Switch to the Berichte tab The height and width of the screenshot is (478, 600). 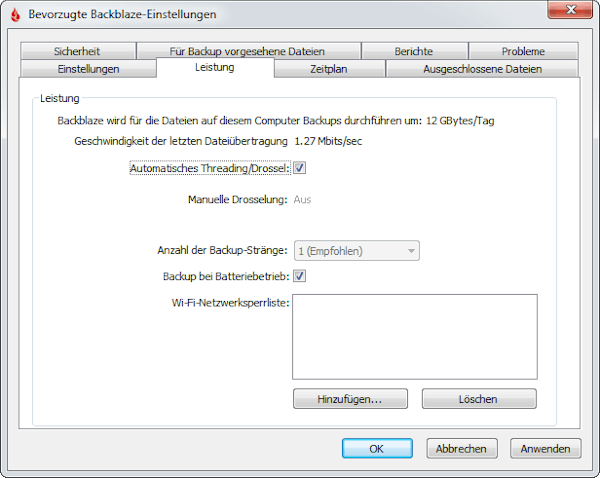coord(414,51)
